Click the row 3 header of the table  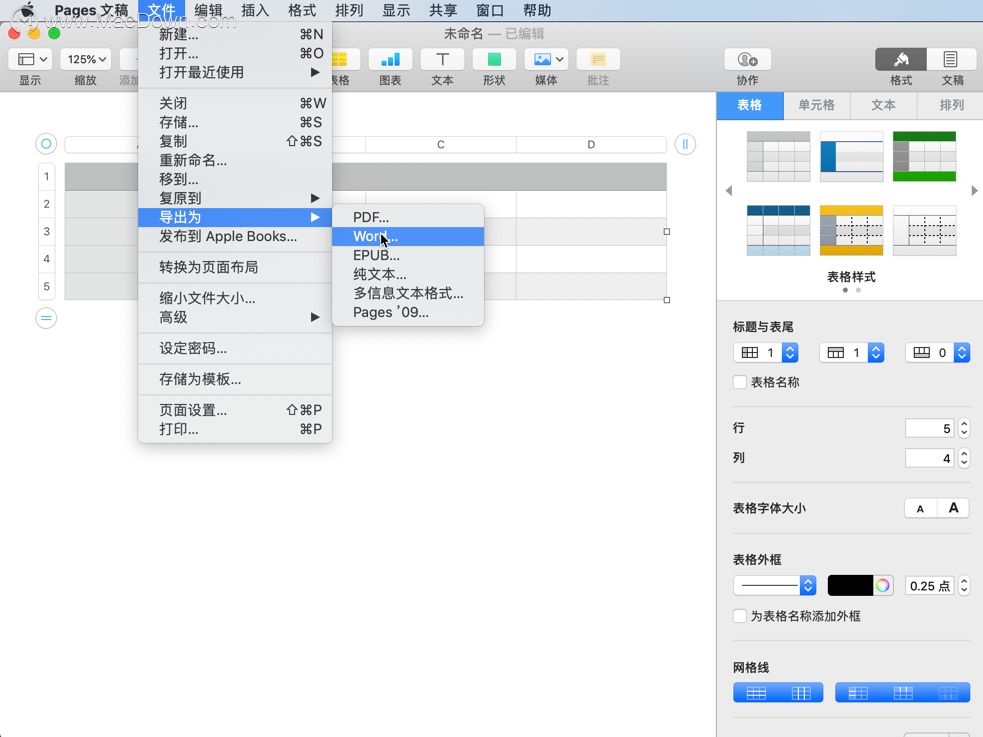(x=46, y=231)
